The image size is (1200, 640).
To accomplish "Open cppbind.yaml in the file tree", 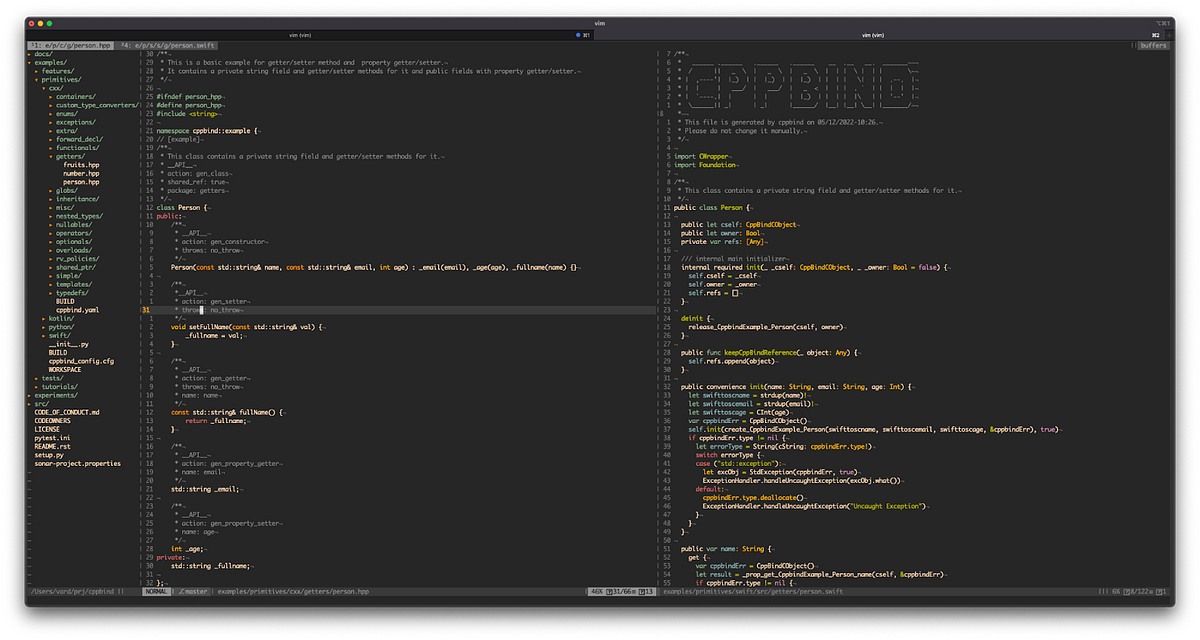I will click(x=77, y=310).
